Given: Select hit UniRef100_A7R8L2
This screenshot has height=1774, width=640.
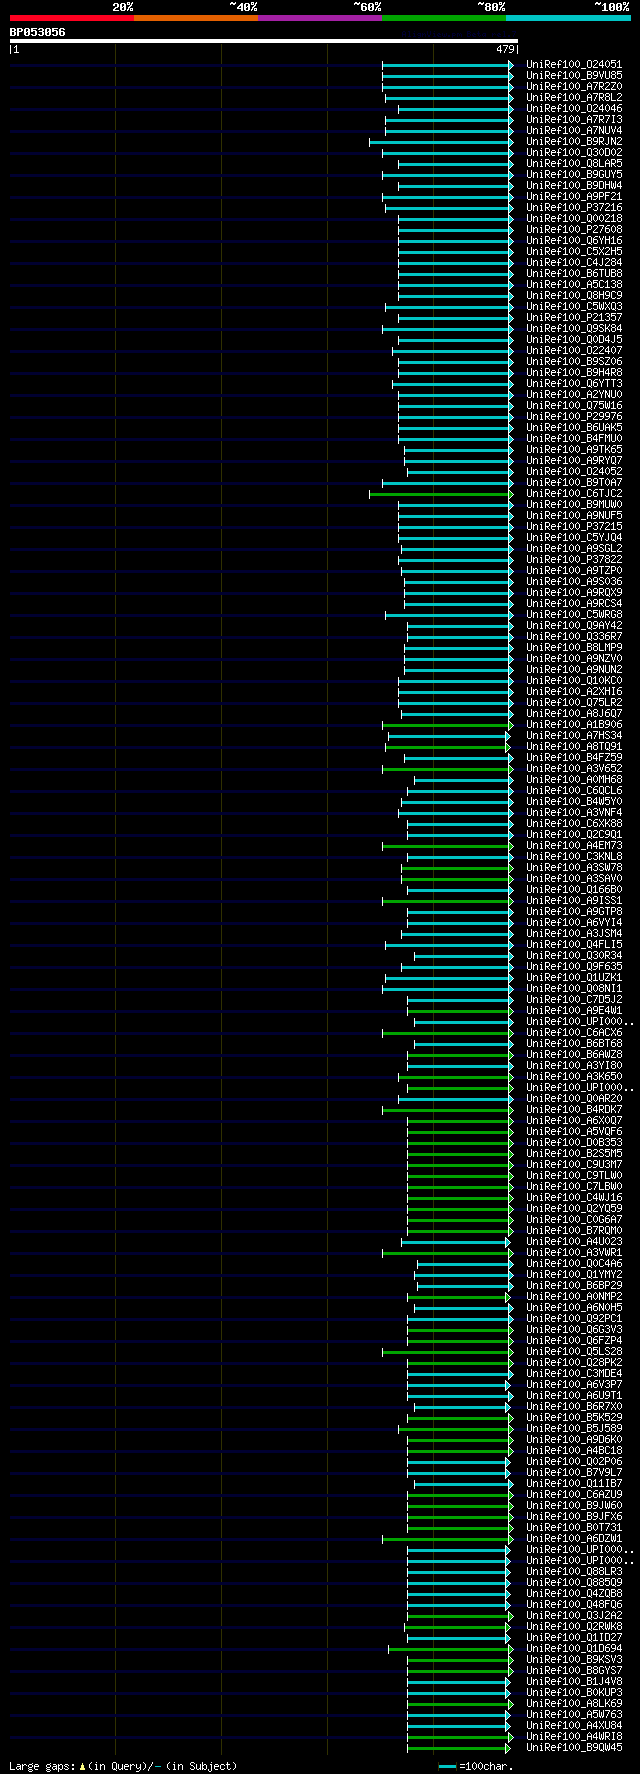Looking at the screenshot, I should click(x=574, y=97).
